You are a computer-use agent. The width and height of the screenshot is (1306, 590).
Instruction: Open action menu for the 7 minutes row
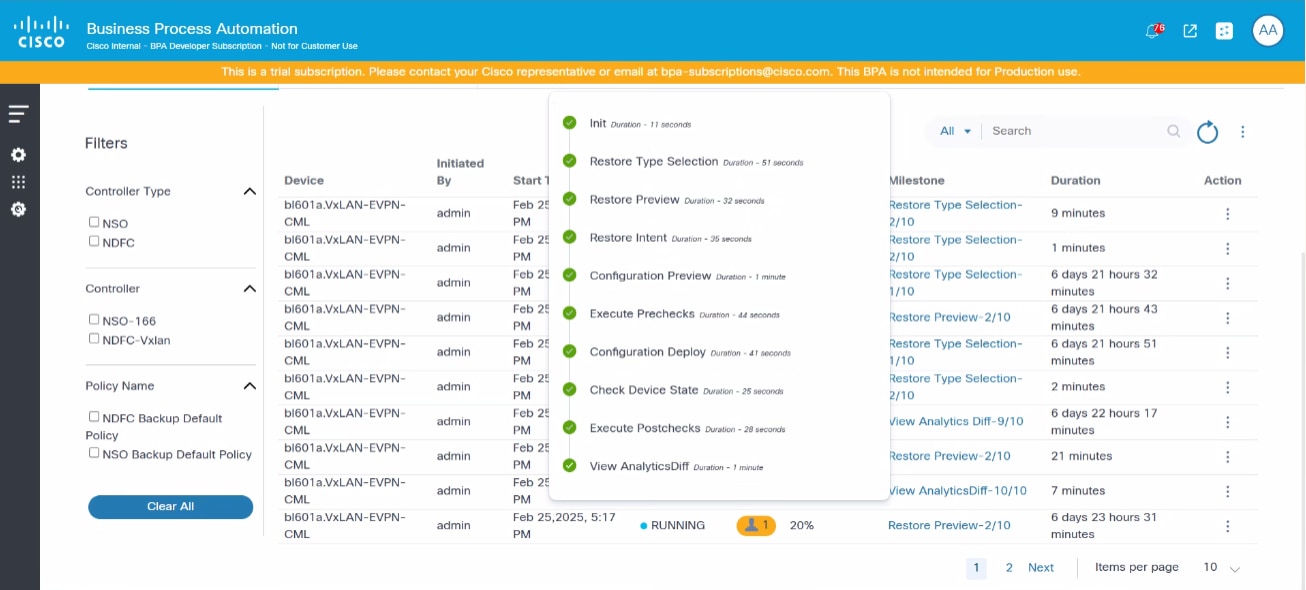[x=1227, y=491]
